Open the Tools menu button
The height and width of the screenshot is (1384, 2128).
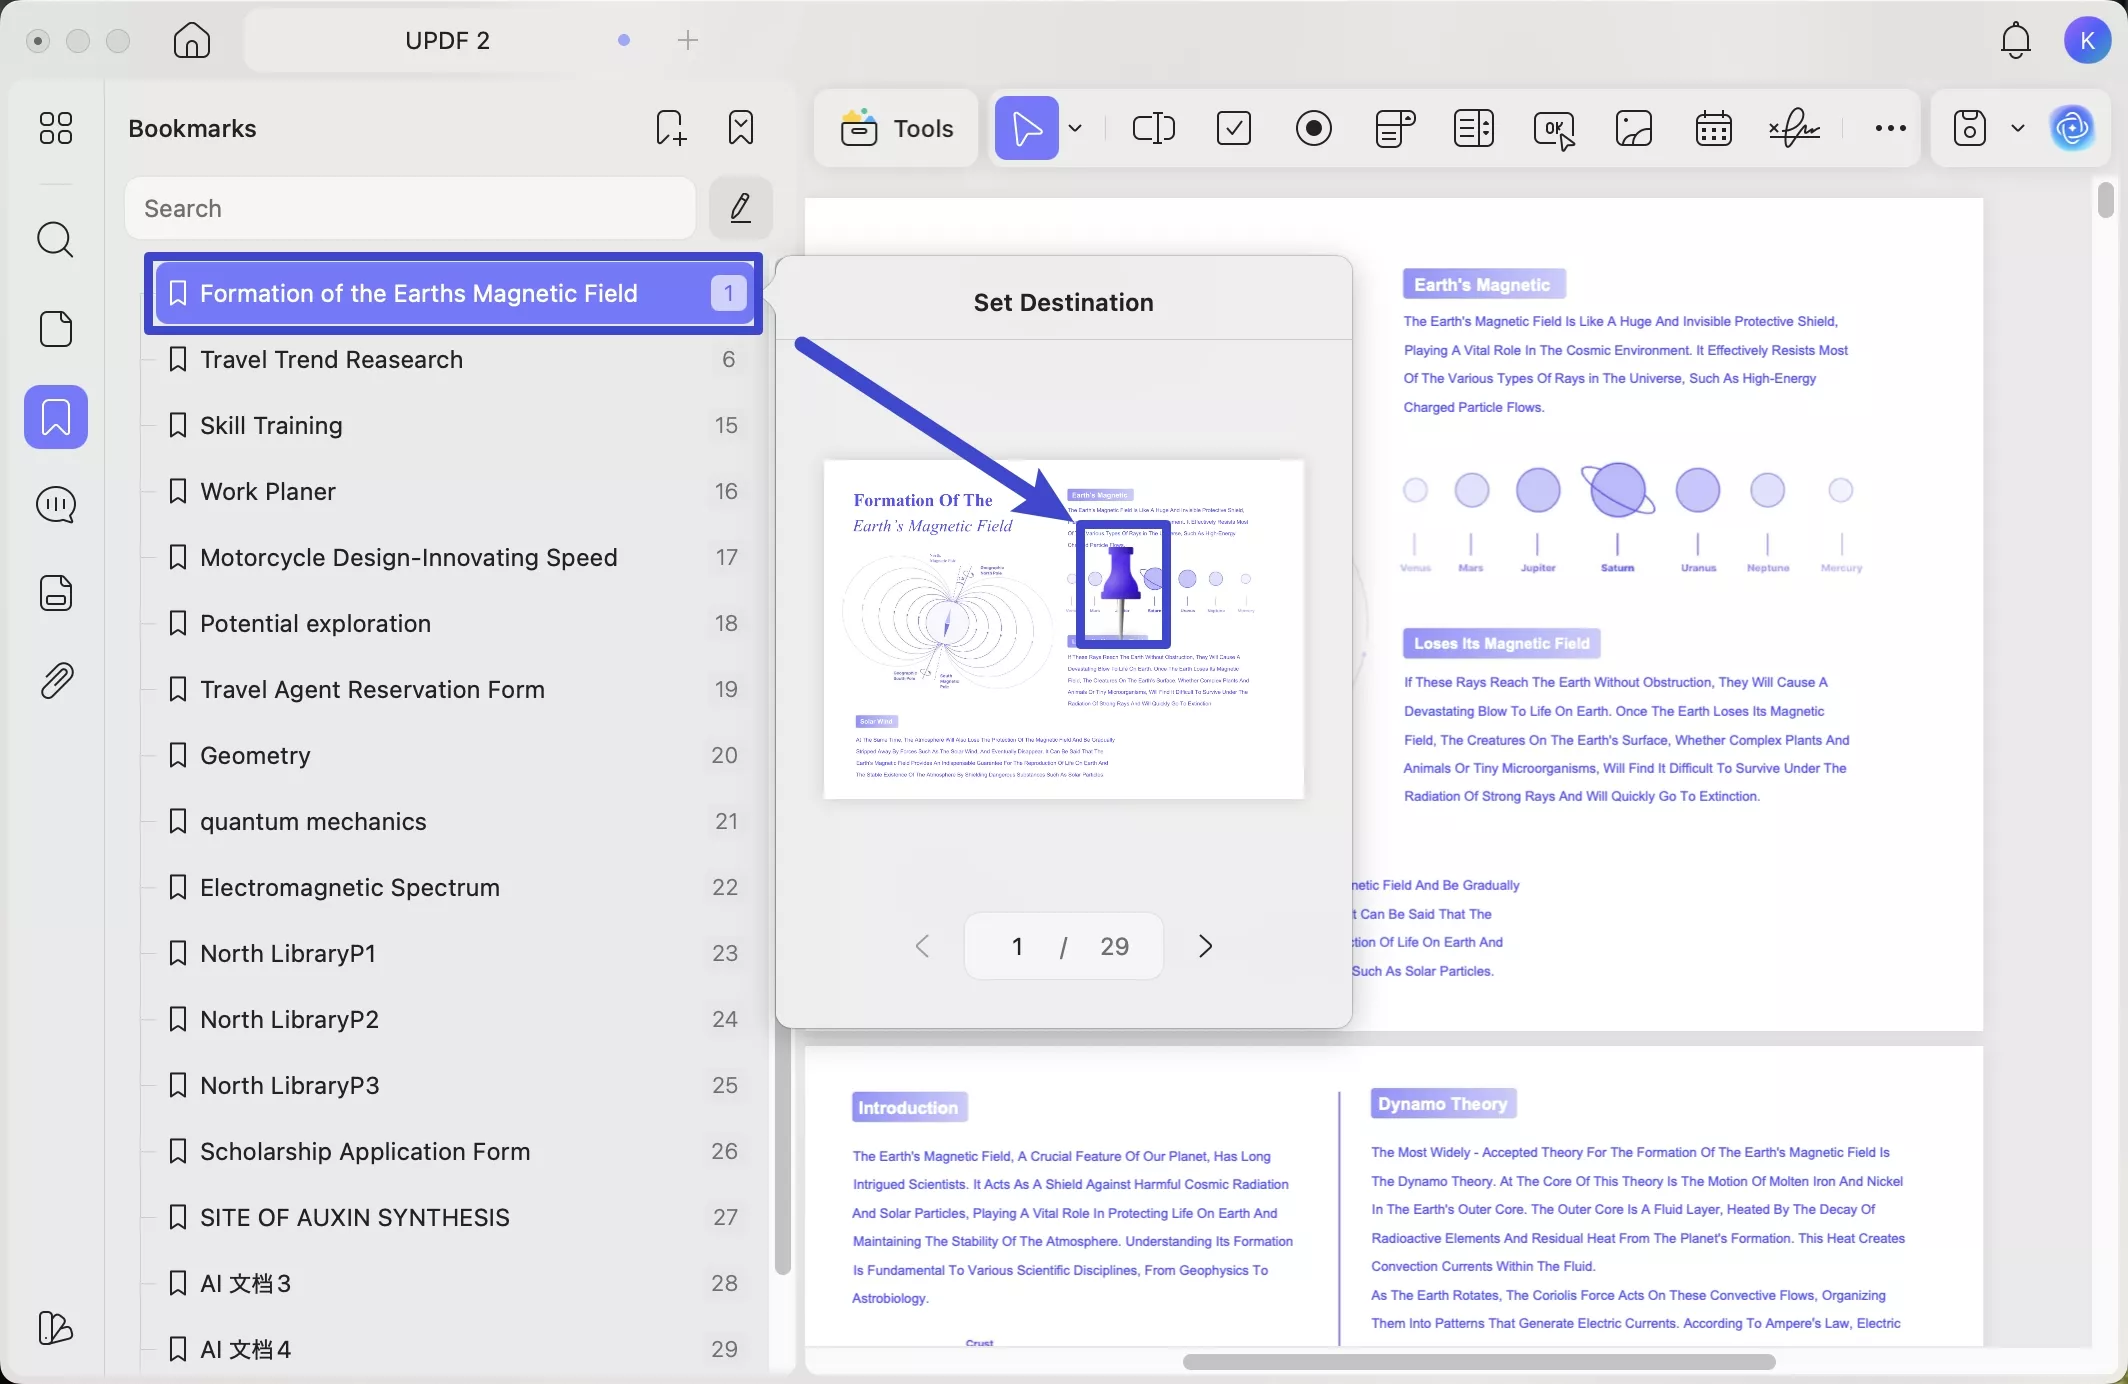coord(897,128)
